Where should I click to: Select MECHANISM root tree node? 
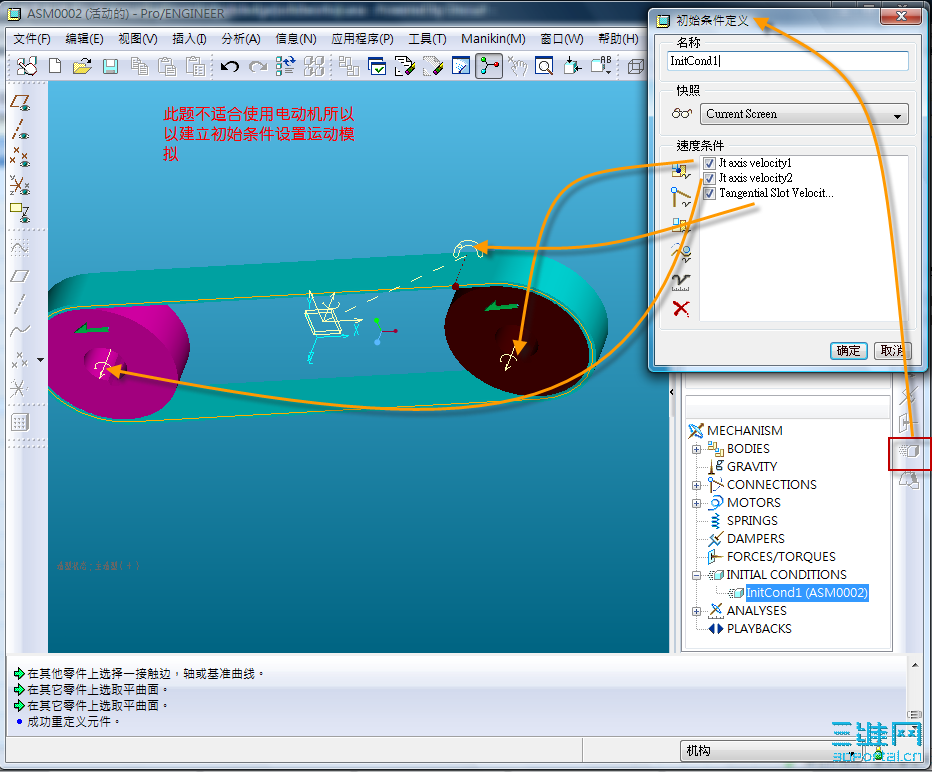pyautogui.click(x=744, y=431)
